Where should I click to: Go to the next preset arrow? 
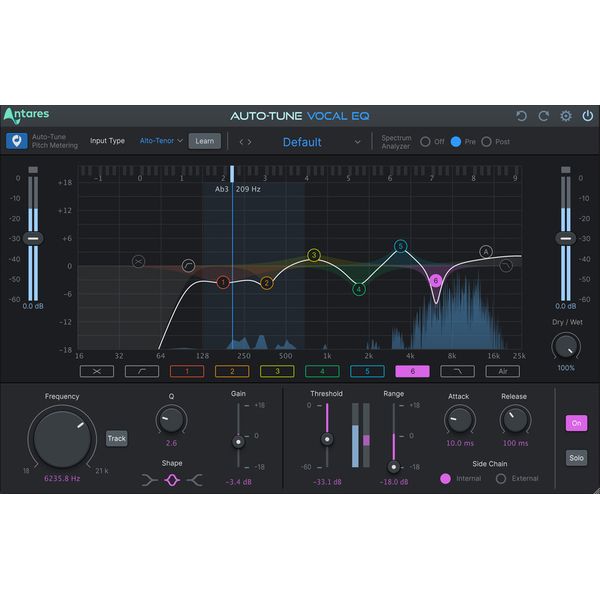coord(249,142)
